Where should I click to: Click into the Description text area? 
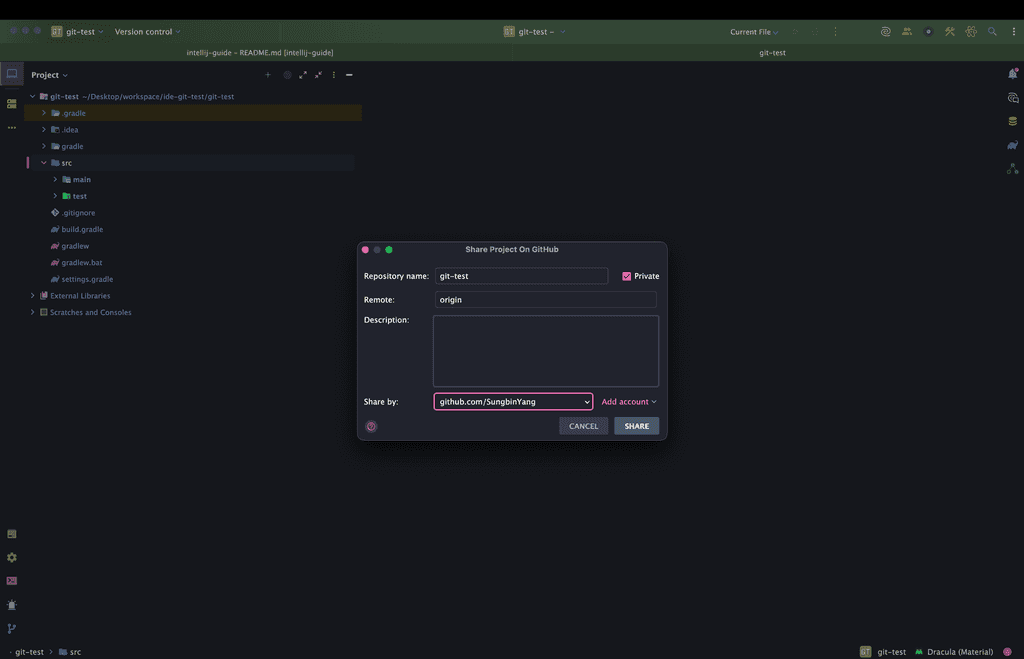coord(545,351)
